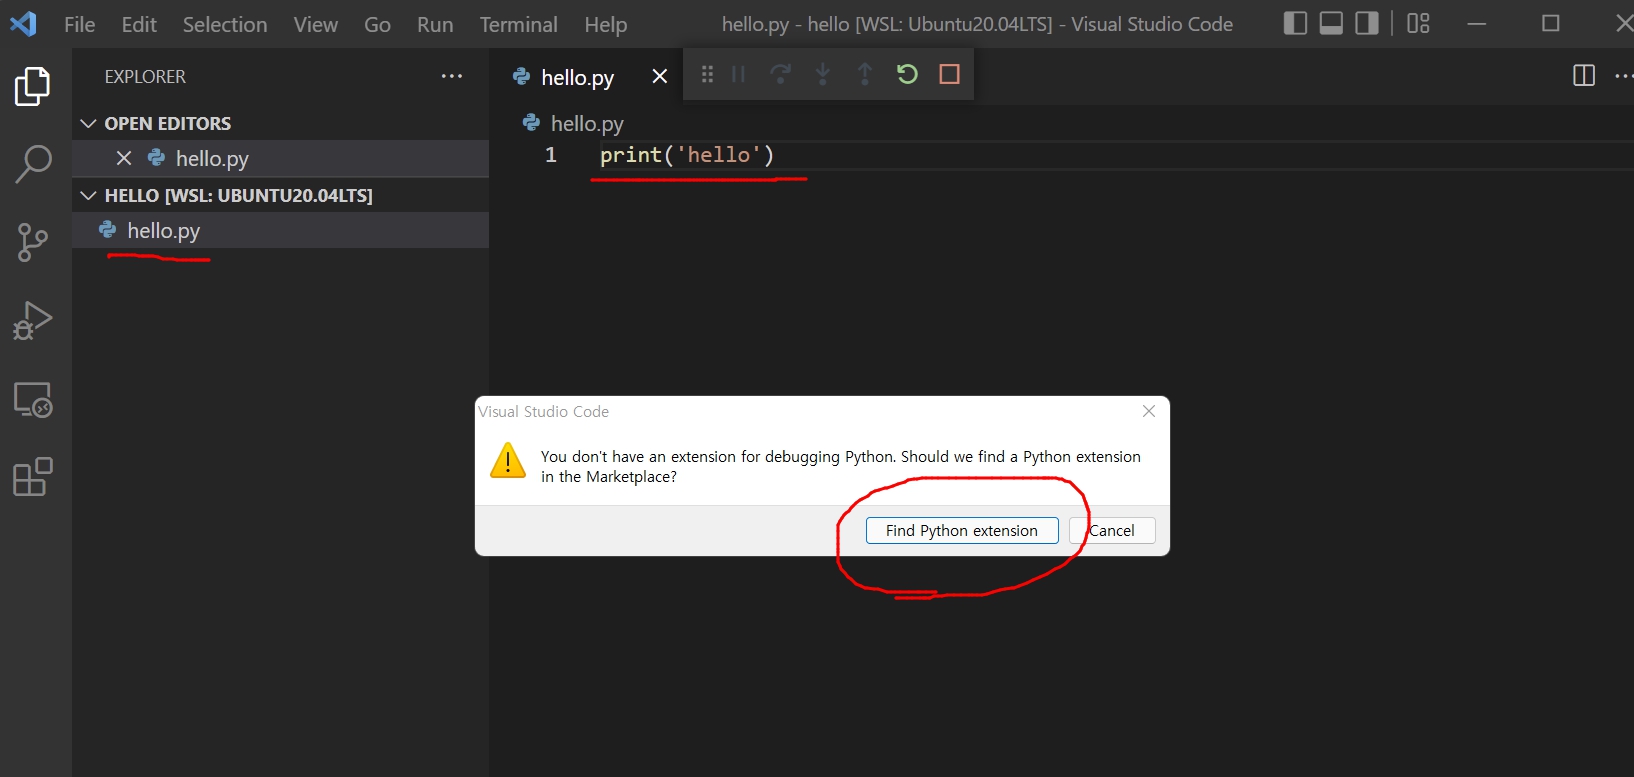Screen dimensions: 1634x777
Task: Open the Run menu
Action: coord(435,24)
